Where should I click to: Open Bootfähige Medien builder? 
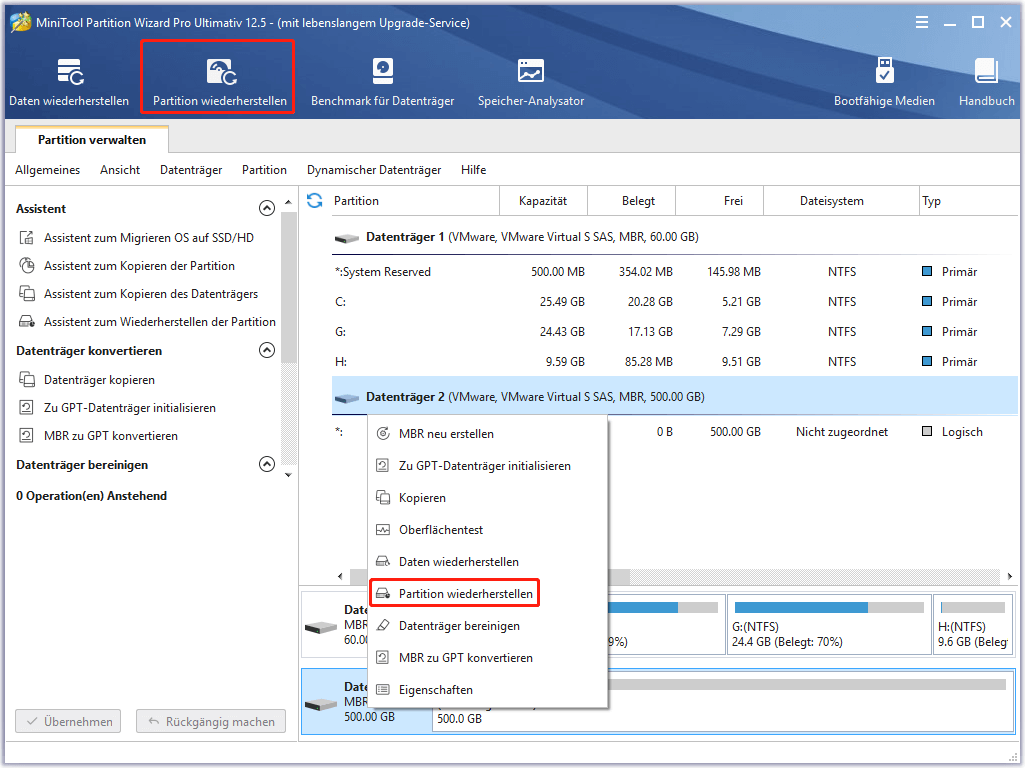point(884,82)
